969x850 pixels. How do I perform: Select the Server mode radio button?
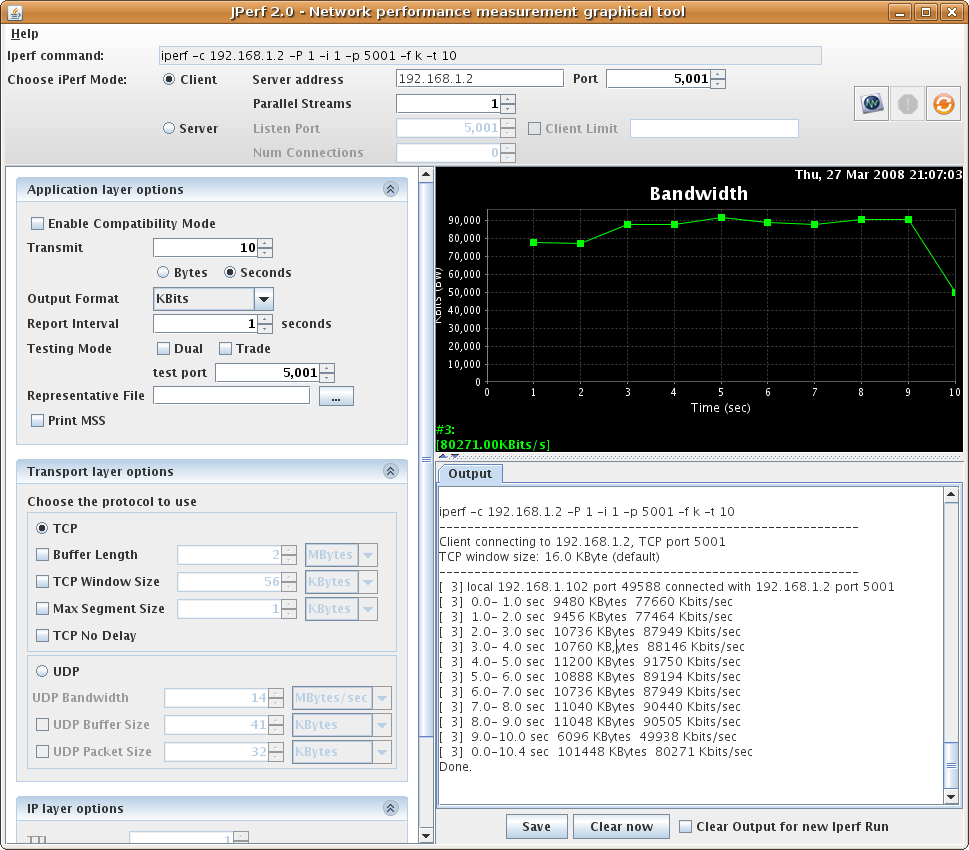pos(169,128)
